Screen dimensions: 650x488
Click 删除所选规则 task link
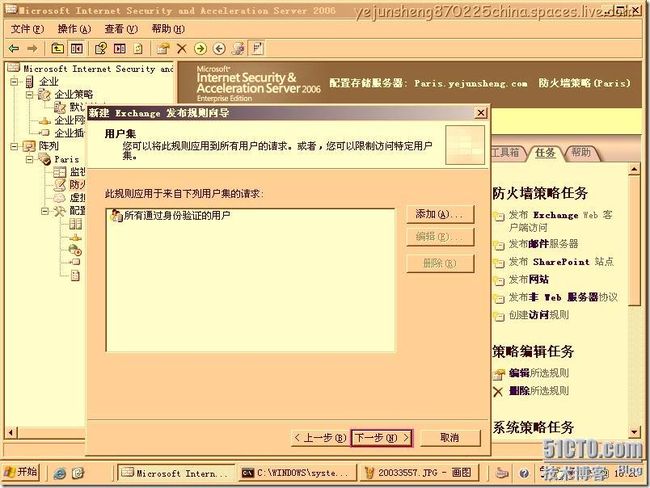pos(538,391)
